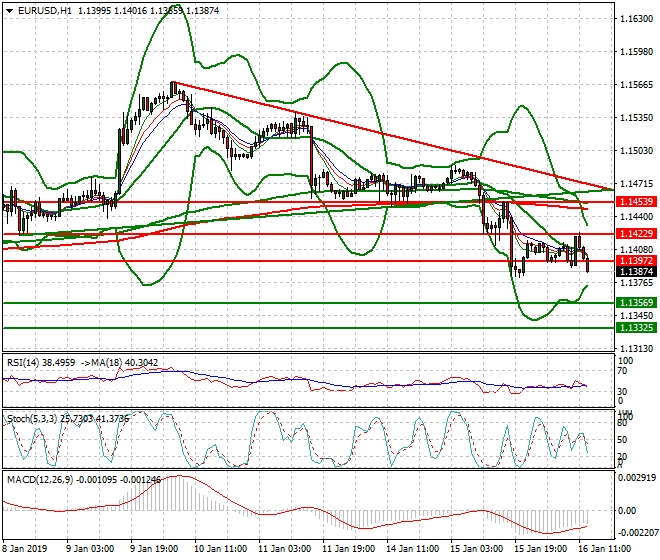Image resolution: width=660 pixels, height=560 pixels.
Task: Select the 1.14229 red price label
Action: 636,234
